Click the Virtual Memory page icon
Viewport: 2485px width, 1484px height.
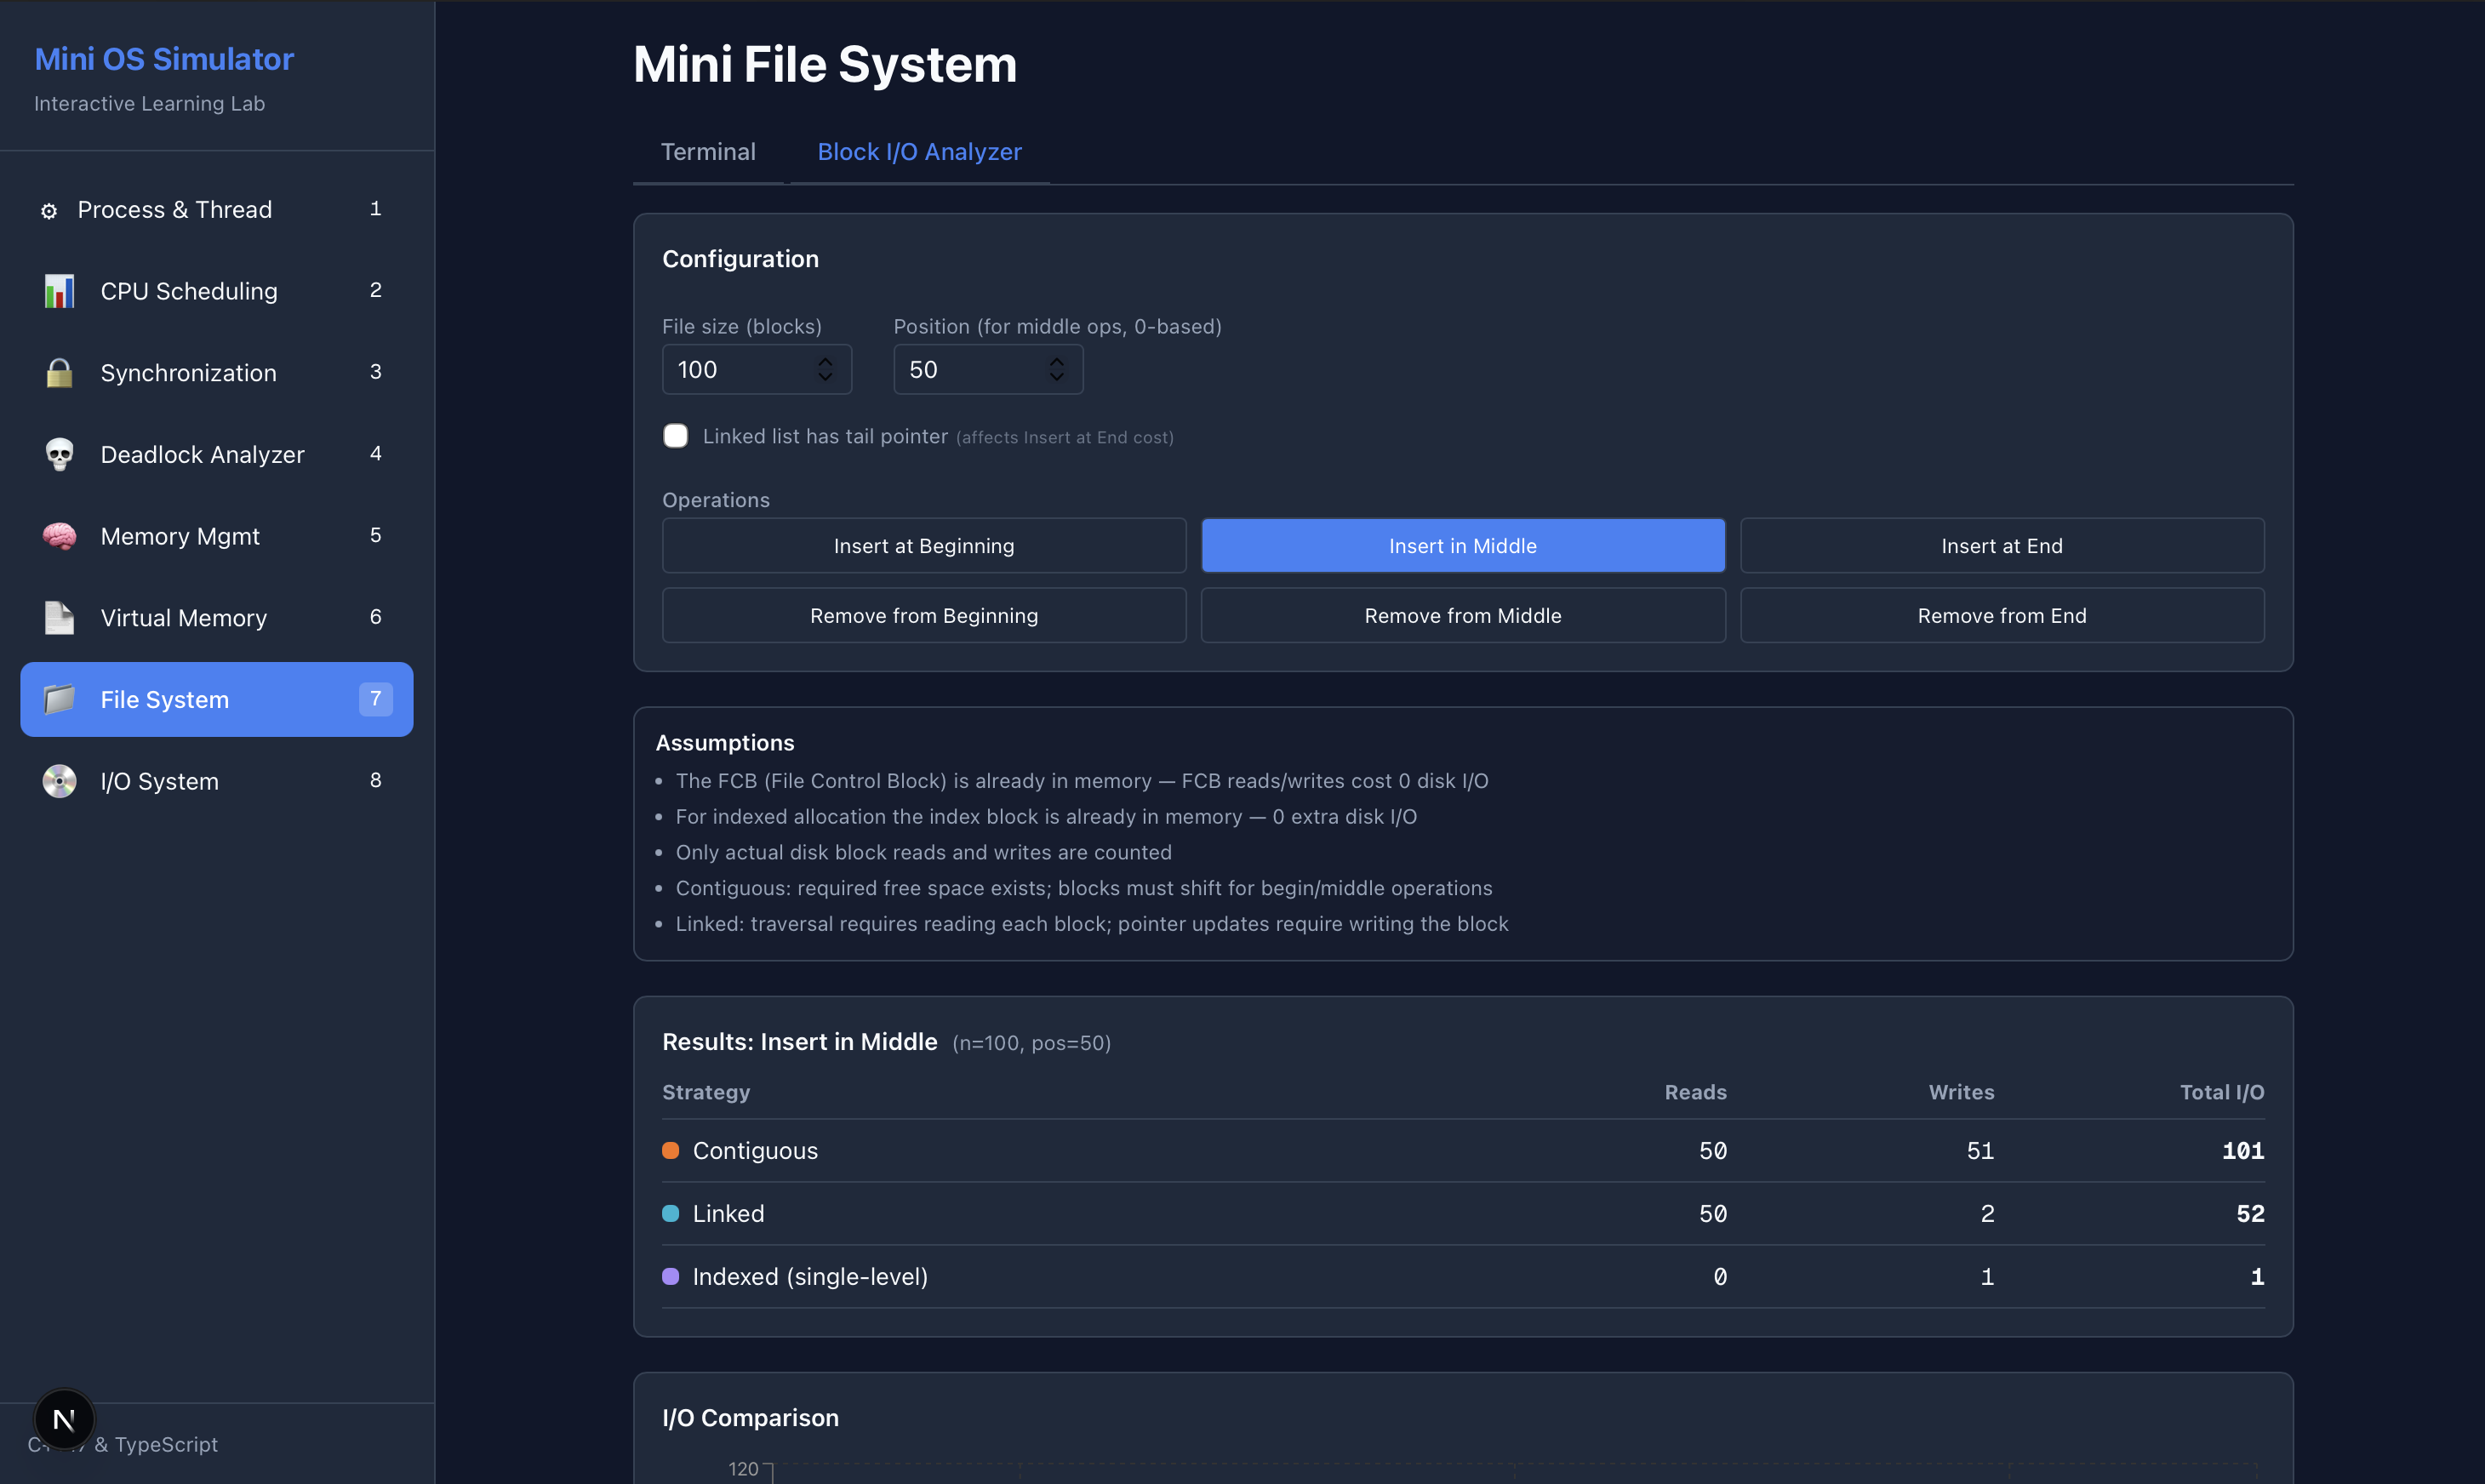coord(59,617)
